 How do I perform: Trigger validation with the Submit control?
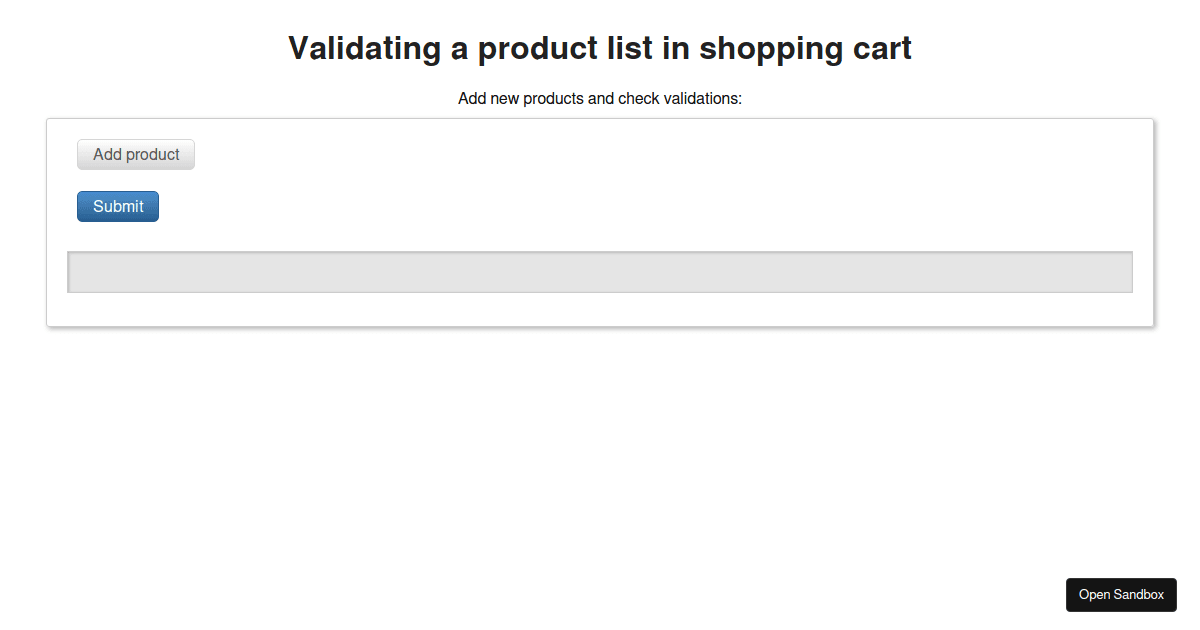(x=117, y=206)
